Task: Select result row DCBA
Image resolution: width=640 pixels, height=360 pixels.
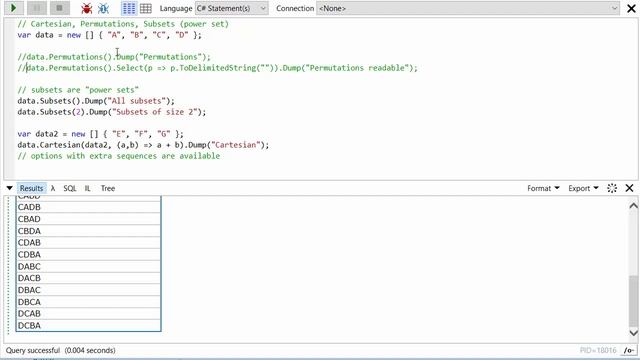Action: (x=88, y=325)
